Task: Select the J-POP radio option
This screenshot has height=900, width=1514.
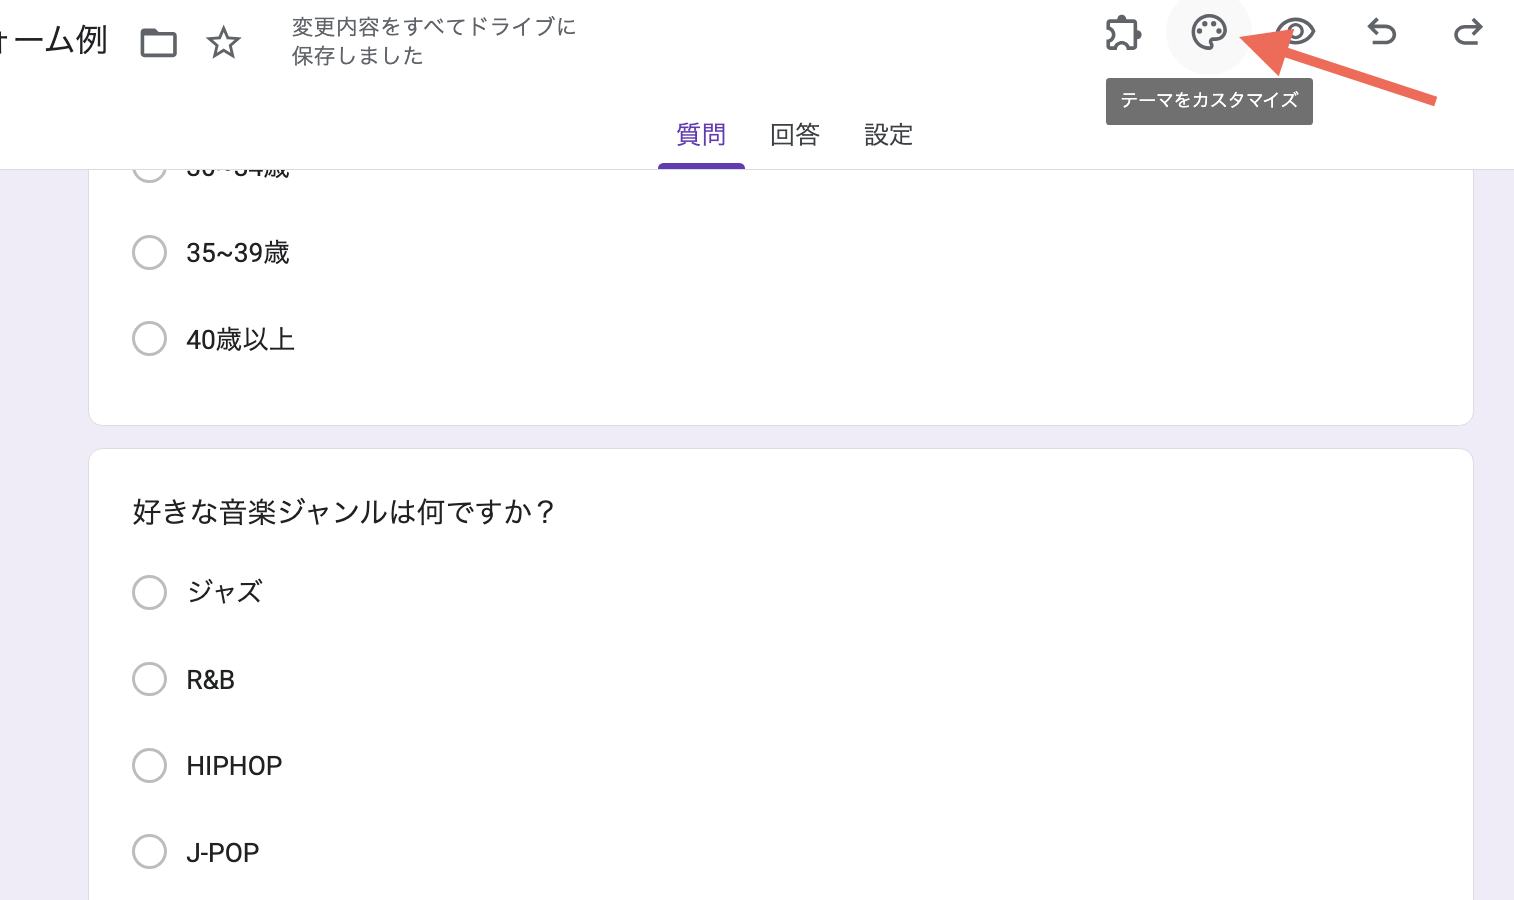Action: pos(149,852)
